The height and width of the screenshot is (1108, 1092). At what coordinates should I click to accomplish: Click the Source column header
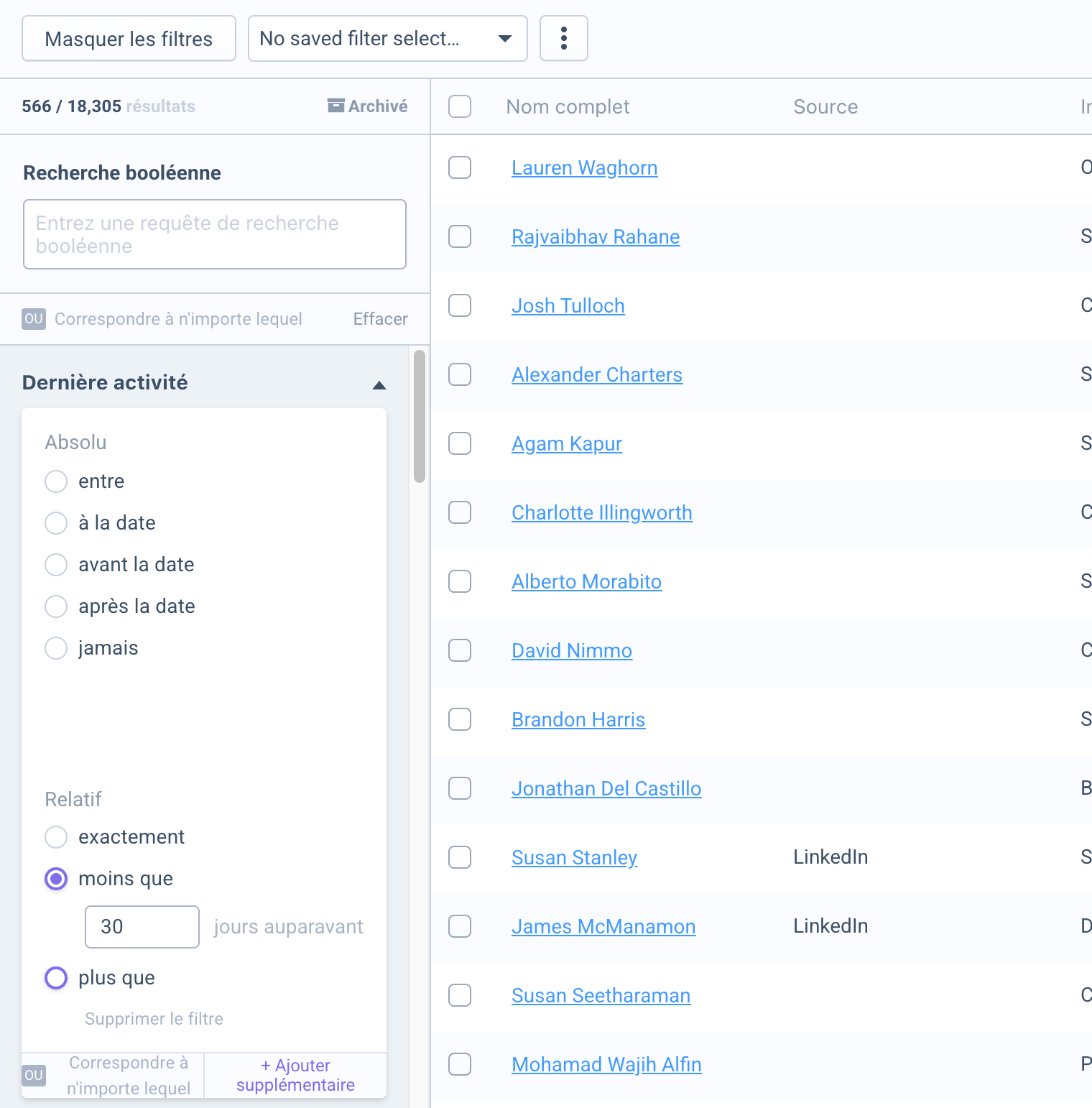[825, 107]
